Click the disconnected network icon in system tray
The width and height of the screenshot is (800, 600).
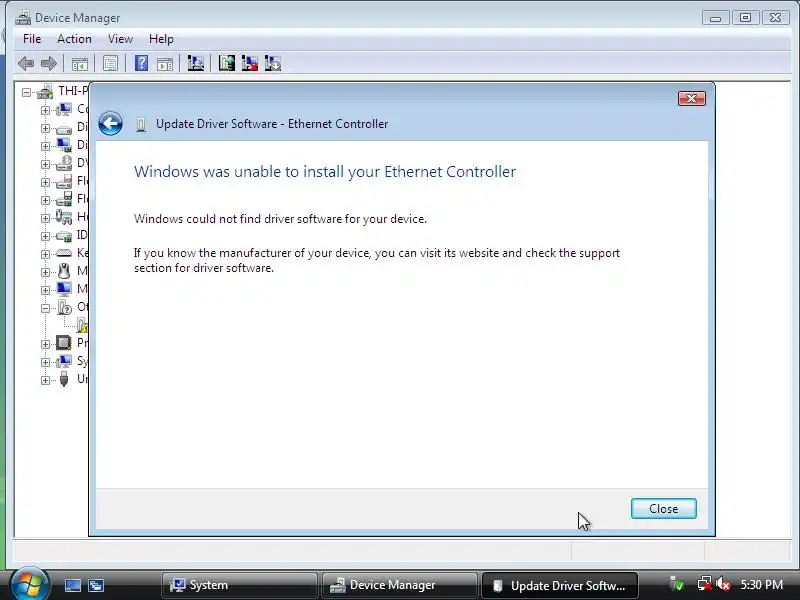click(x=704, y=584)
